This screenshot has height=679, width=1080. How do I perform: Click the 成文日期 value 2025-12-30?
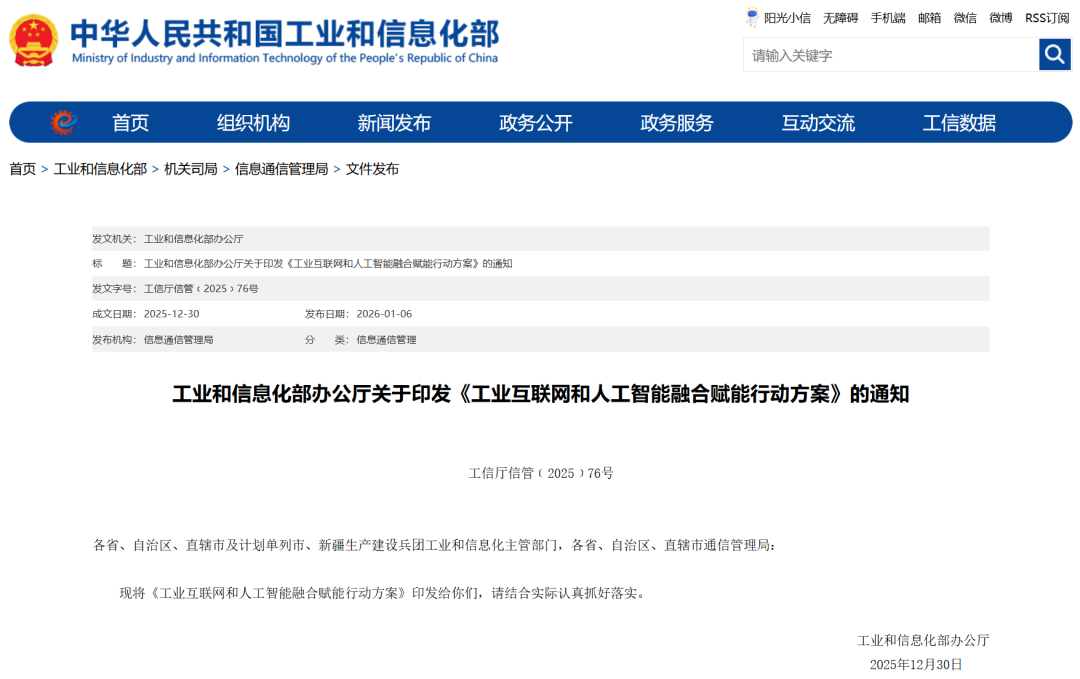pyautogui.click(x=172, y=314)
